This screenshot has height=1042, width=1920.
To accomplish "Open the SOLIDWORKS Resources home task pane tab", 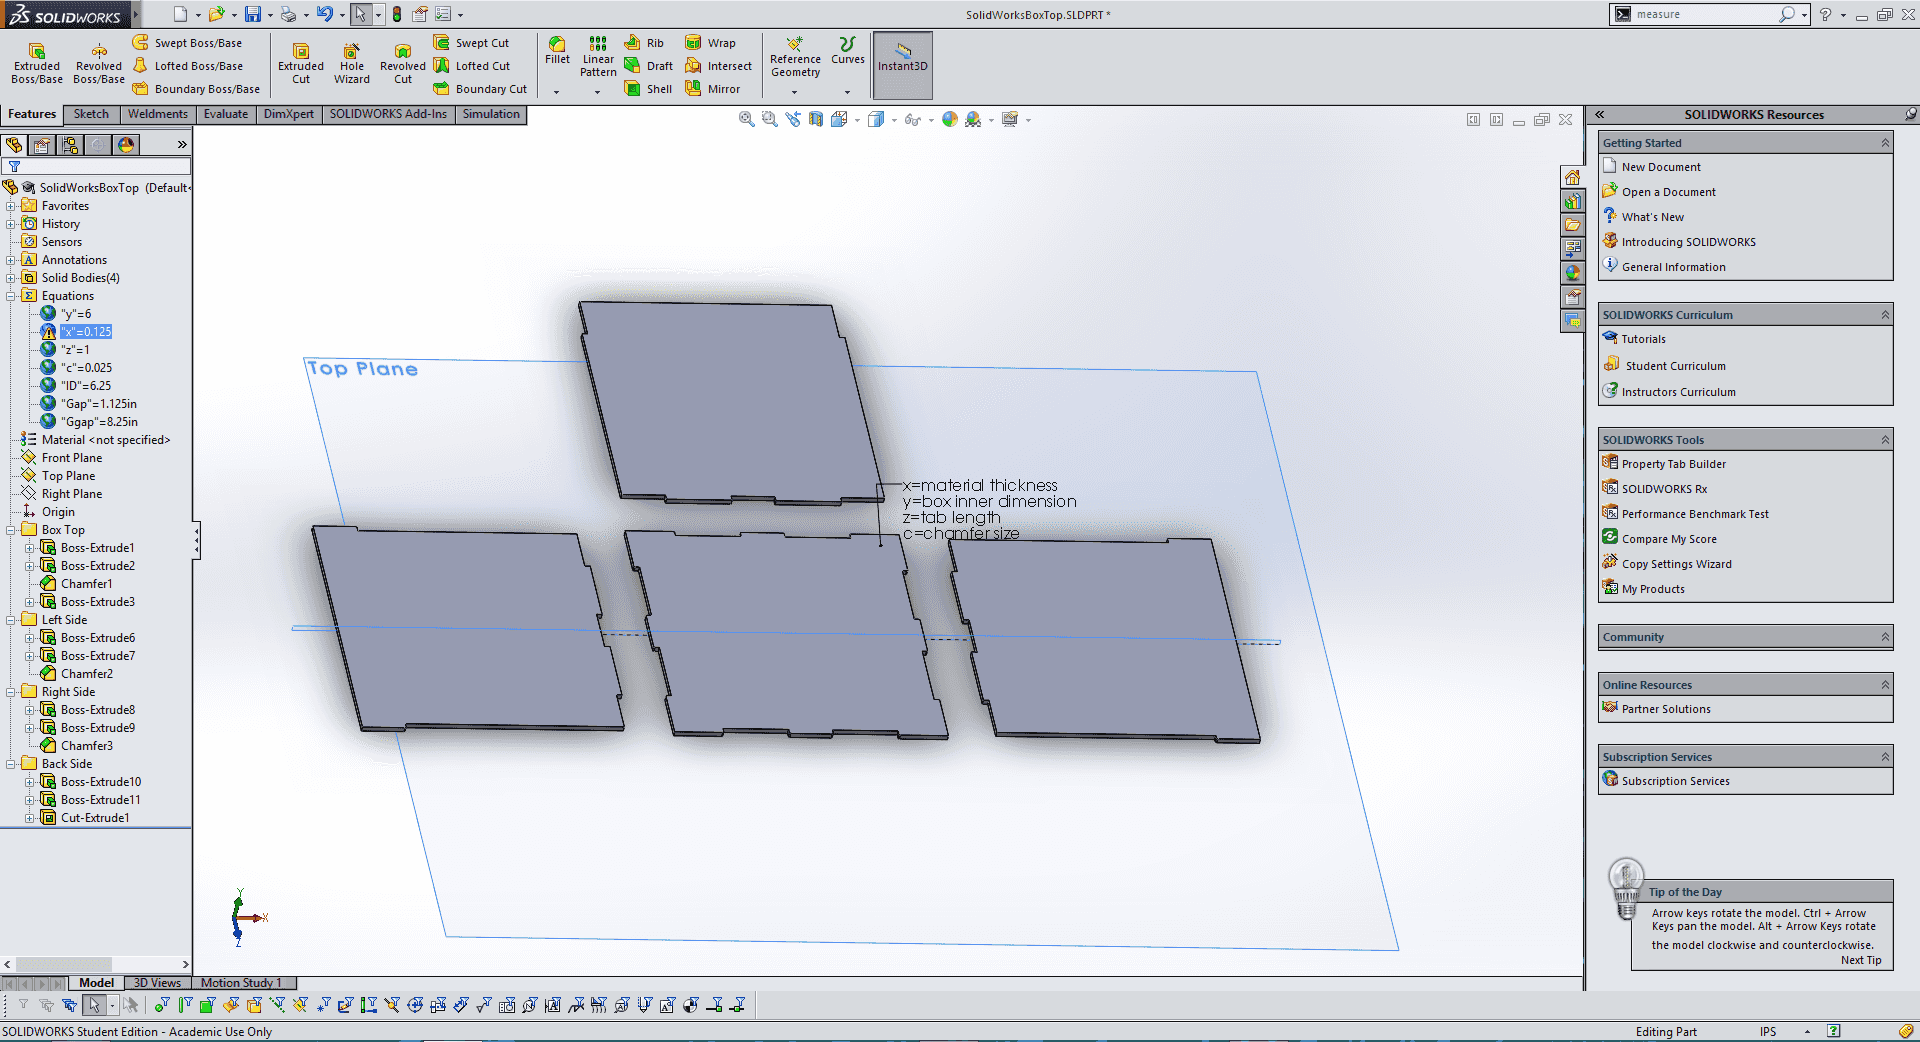I will pyautogui.click(x=1572, y=177).
